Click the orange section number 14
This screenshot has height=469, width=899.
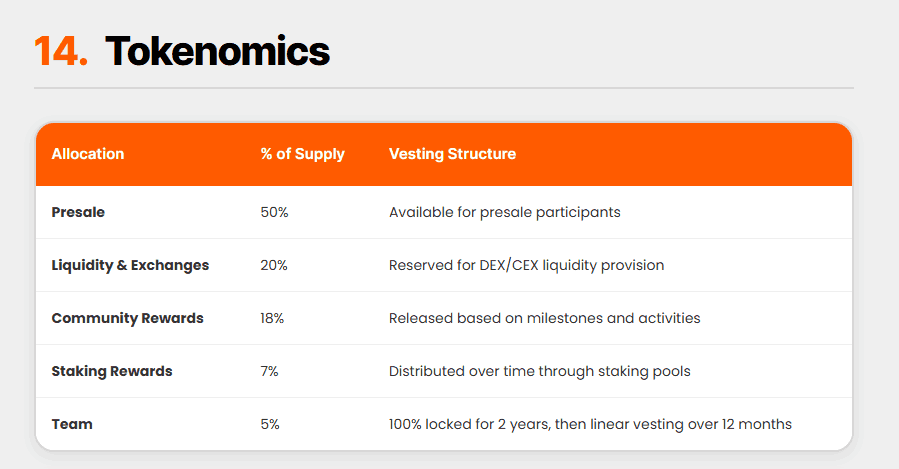(61, 51)
